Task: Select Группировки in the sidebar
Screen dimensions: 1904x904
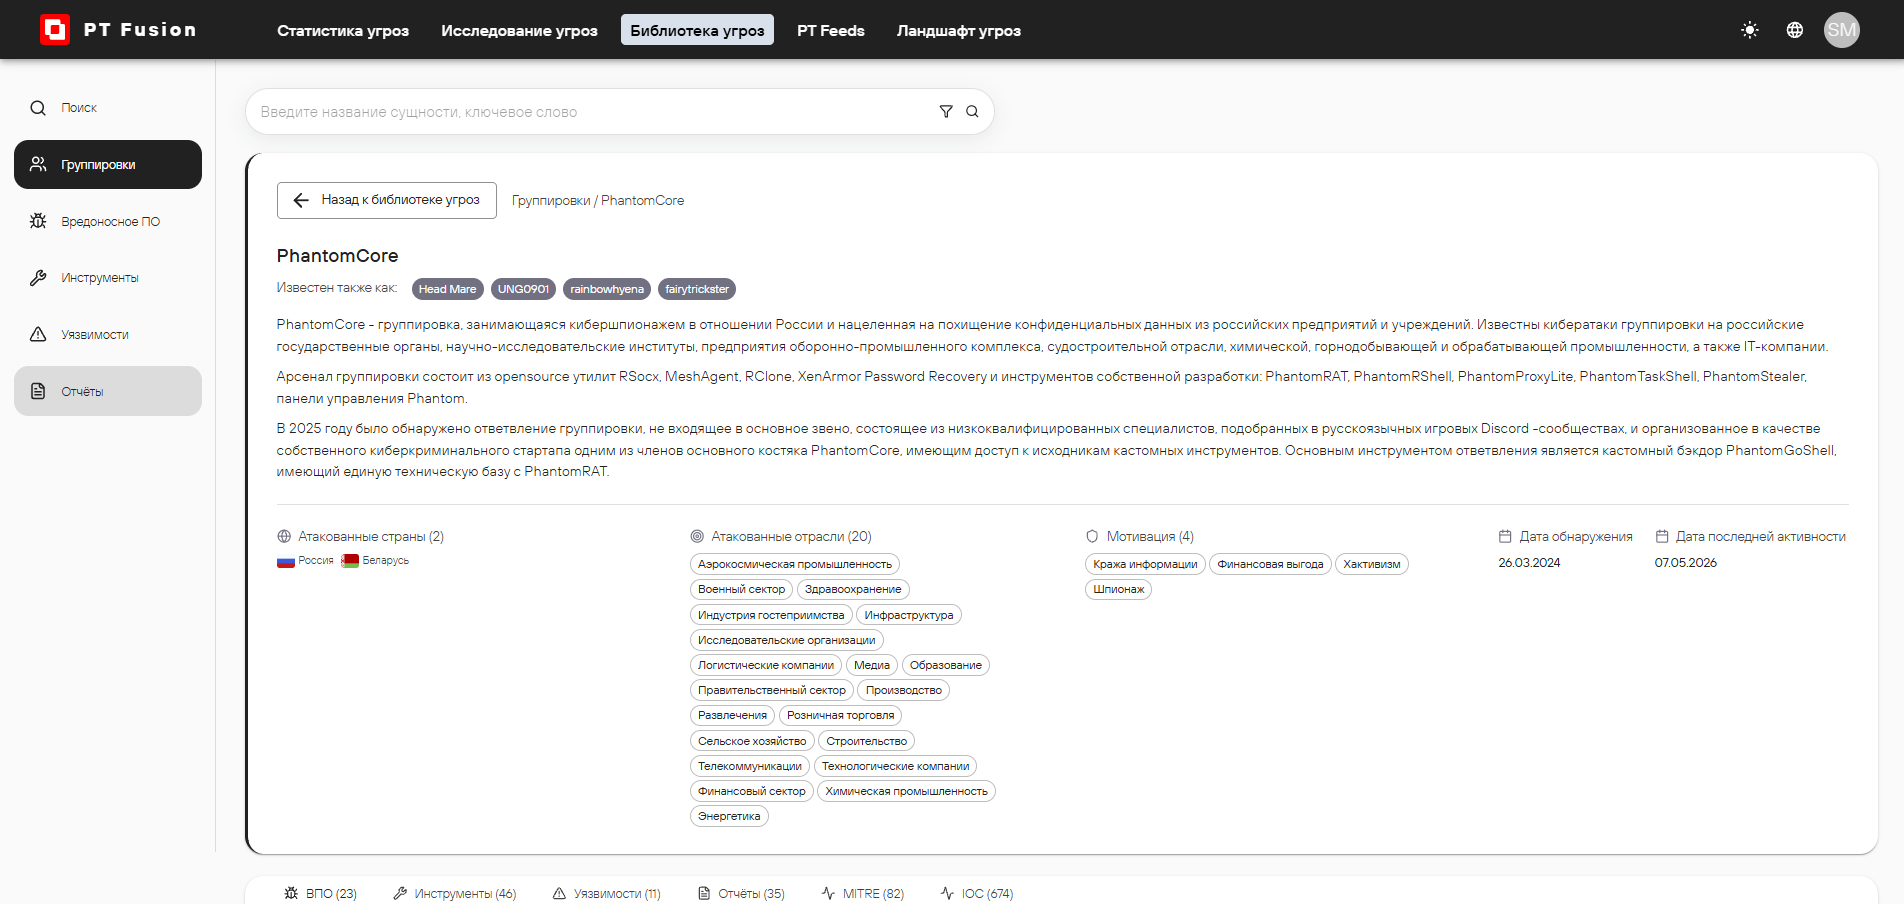Action: click(x=108, y=165)
